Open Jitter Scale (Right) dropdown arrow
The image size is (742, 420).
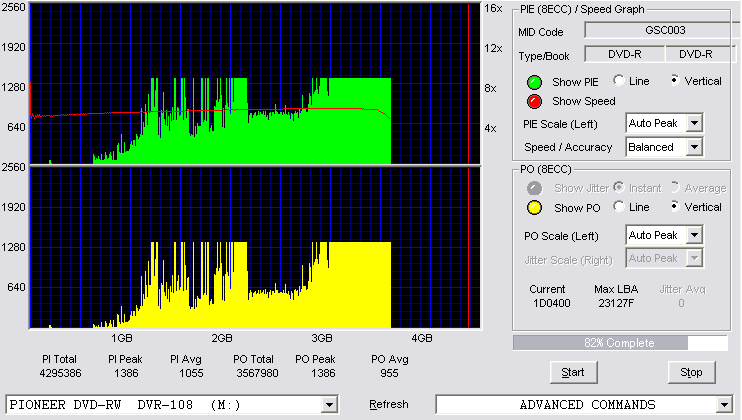click(694, 258)
